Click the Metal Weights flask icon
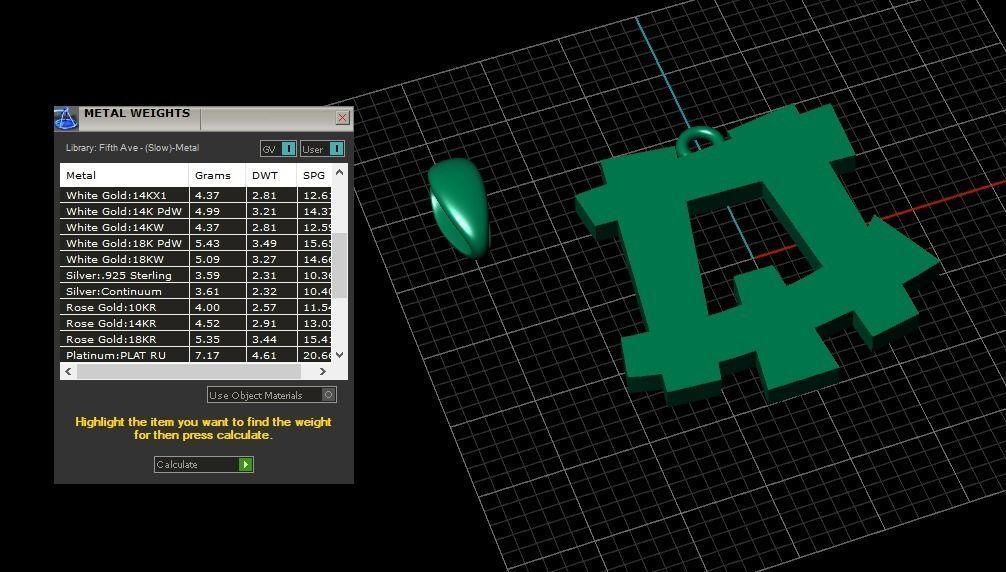The image size is (1006, 572). click(x=66, y=119)
